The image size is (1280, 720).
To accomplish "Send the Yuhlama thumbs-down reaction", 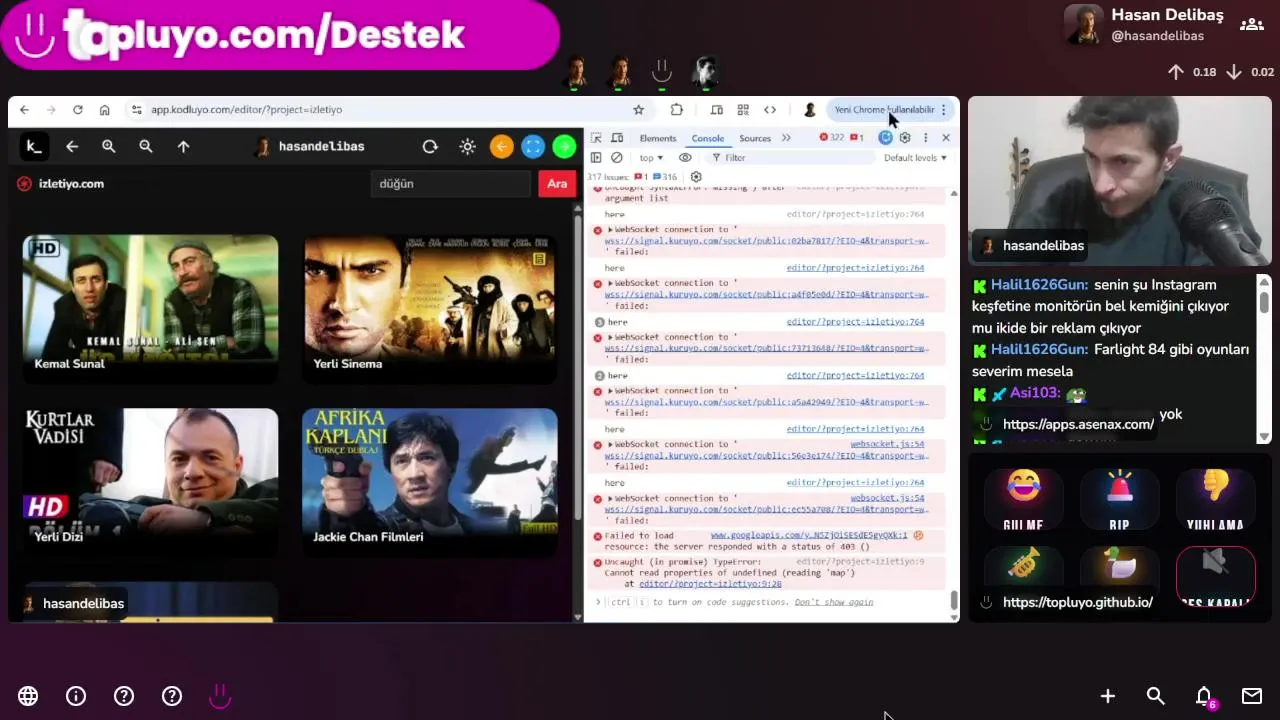I will [x=1215, y=500].
